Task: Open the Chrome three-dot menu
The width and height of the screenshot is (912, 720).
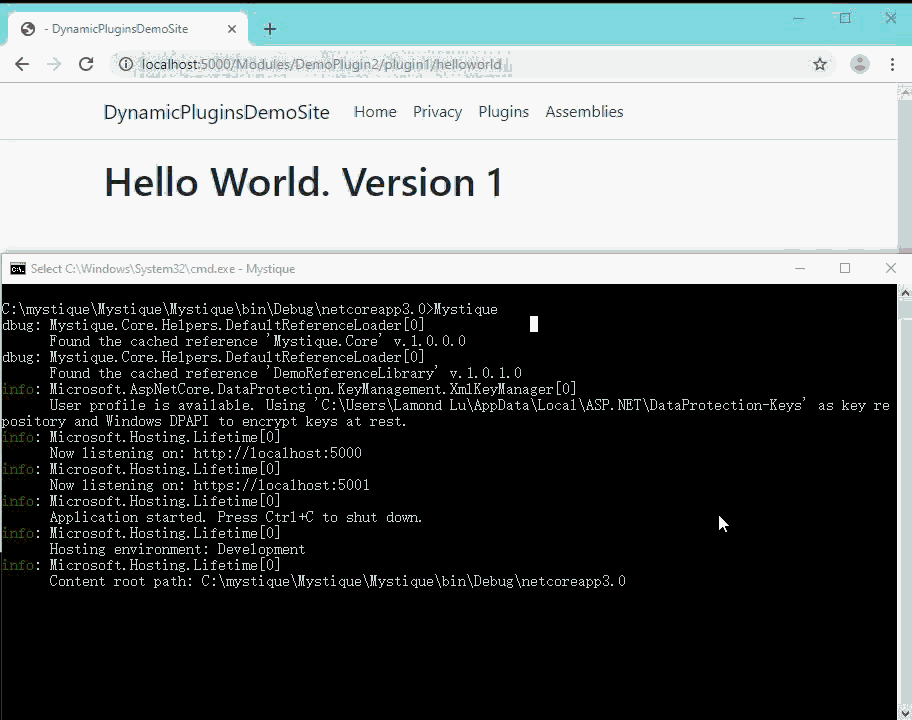Action: click(x=892, y=64)
